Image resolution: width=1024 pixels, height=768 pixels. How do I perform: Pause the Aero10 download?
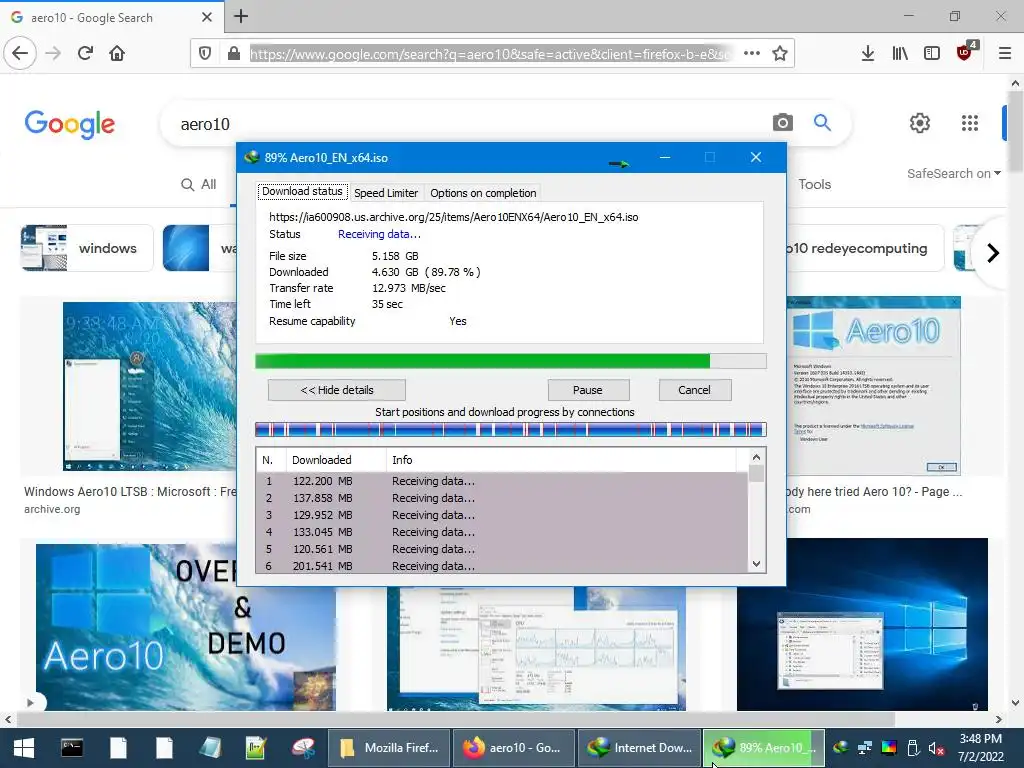588,390
